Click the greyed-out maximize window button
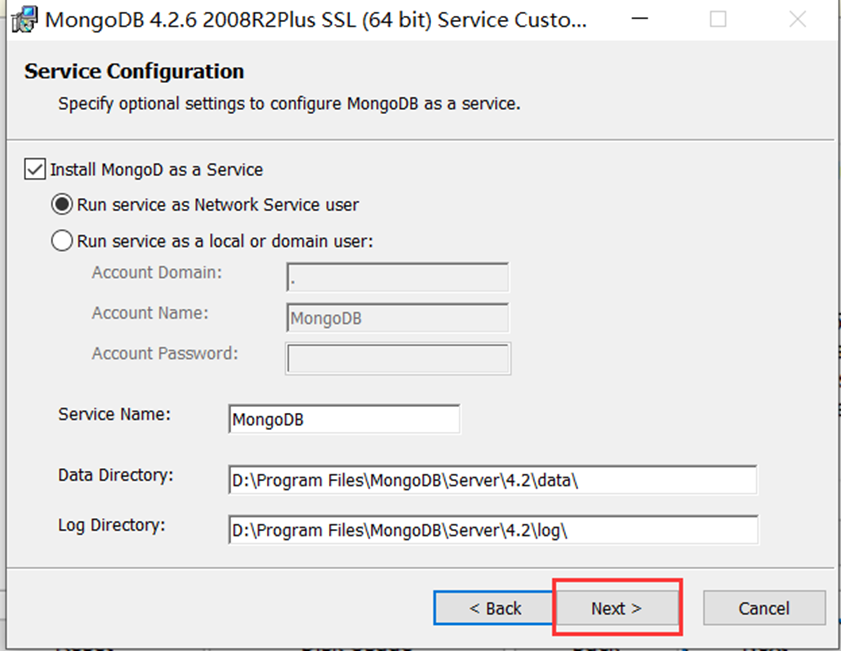The image size is (841, 651). point(718,19)
